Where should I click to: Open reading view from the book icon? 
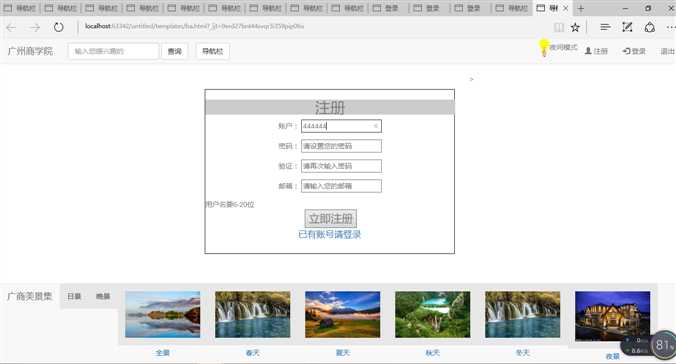click(559, 27)
